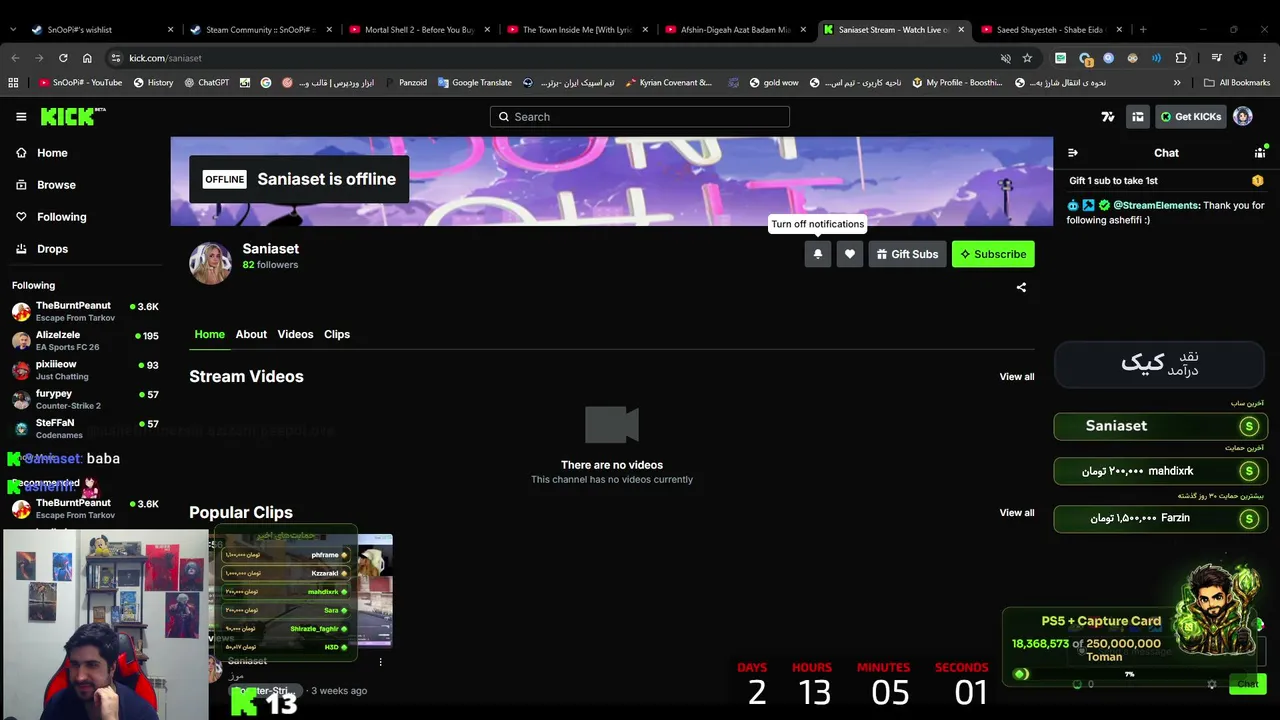This screenshot has width=1280, height=720.
Task: Click the magnifier icon in the Kick search bar
Action: (x=504, y=117)
